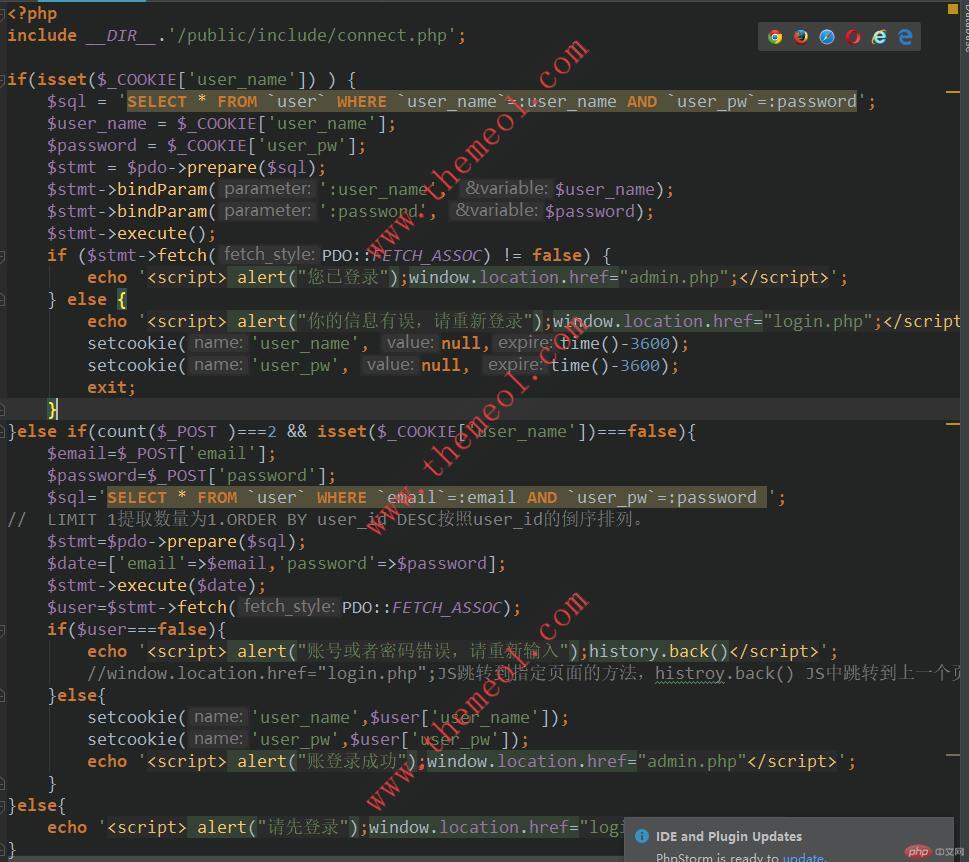Open preview in Chrome browser
This screenshot has width=969, height=862.
775,37
